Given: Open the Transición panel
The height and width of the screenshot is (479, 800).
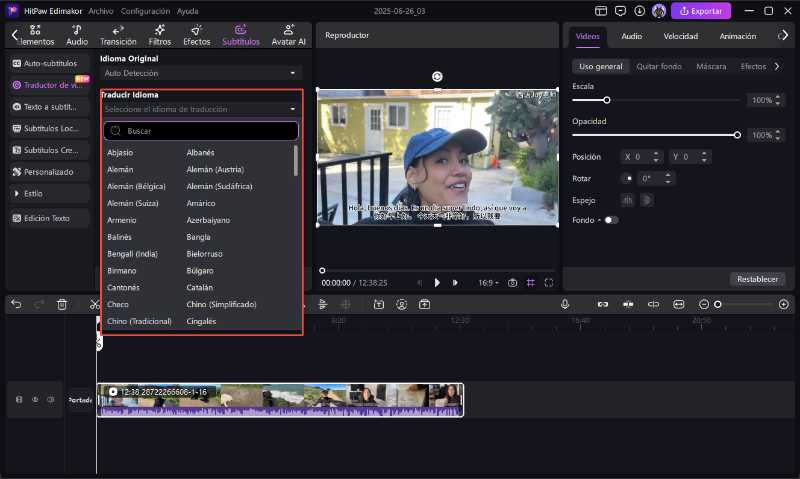Looking at the screenshot, I should click(118, 35).
